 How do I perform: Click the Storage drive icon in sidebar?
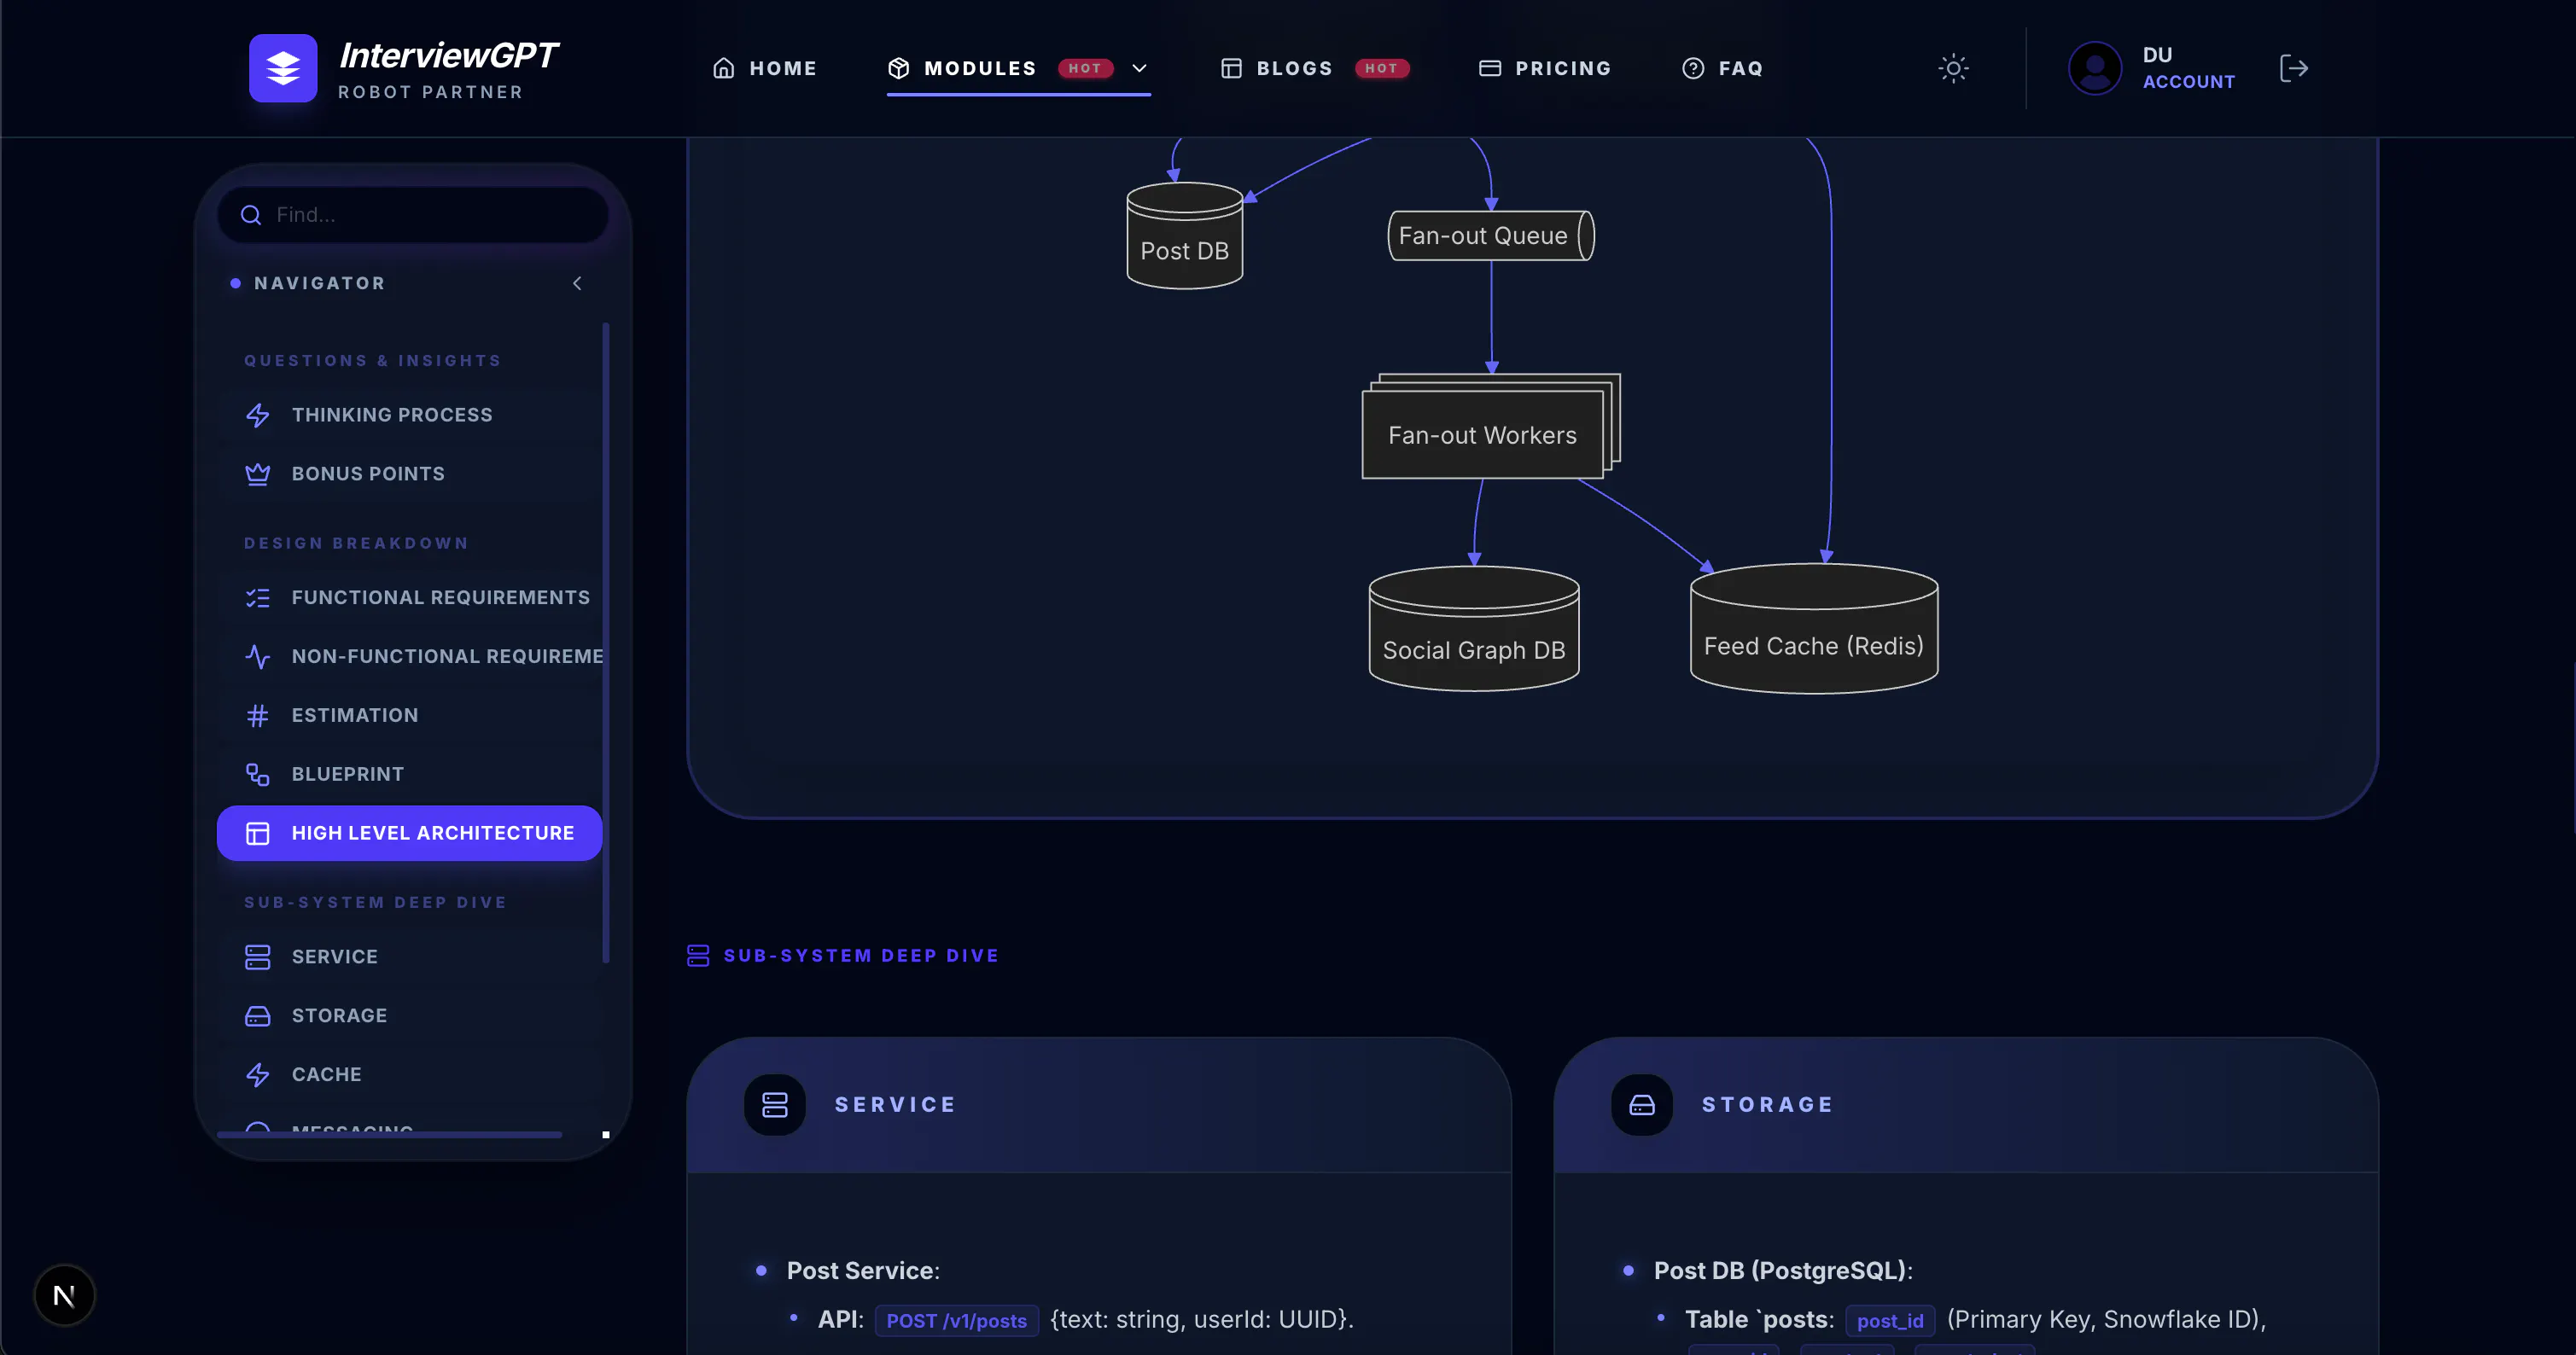(x=258, y=1016)
